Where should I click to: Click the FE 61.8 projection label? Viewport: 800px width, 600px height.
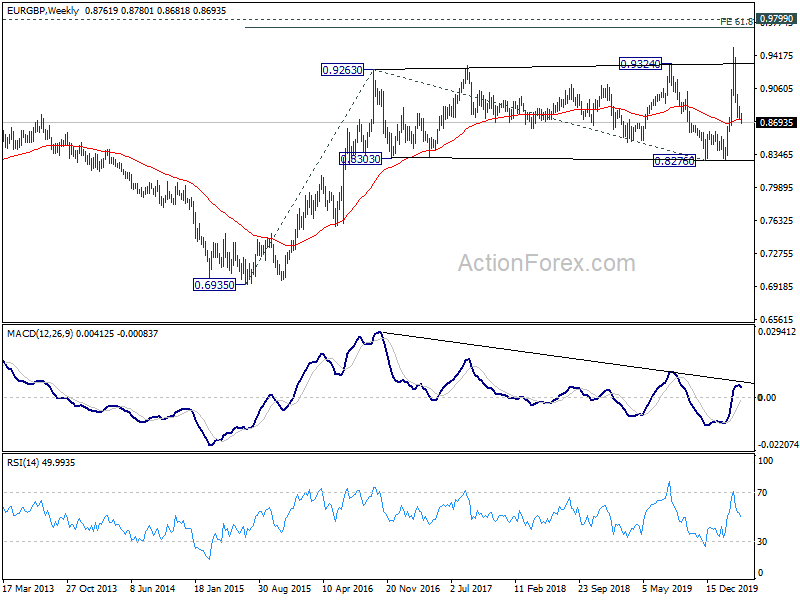(x=736, y=21)
